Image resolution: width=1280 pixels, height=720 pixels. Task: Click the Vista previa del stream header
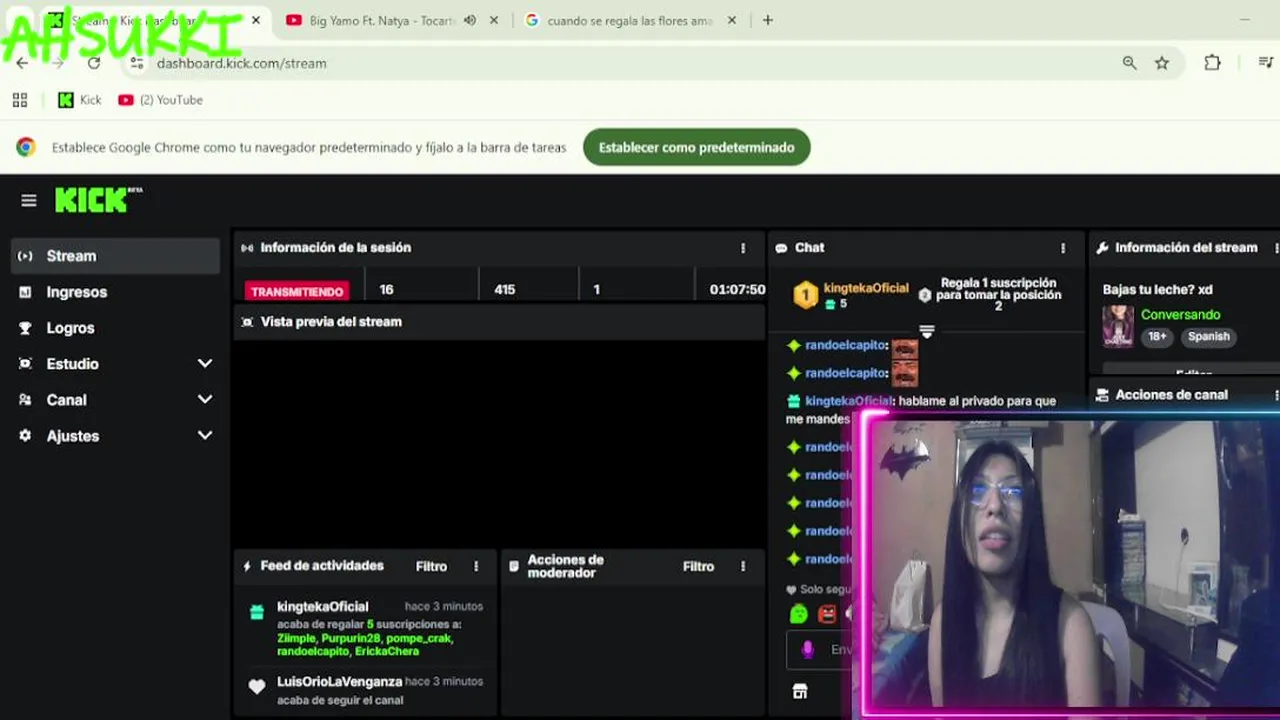(x=499, y=322)
